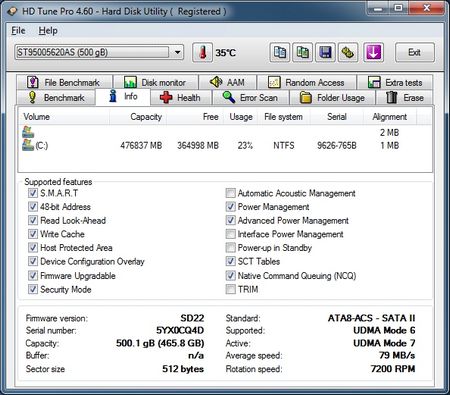Screen dimensions: 450x395
Task: Toggle the Advanced Power Management checkbox
Action: (230, 220)
